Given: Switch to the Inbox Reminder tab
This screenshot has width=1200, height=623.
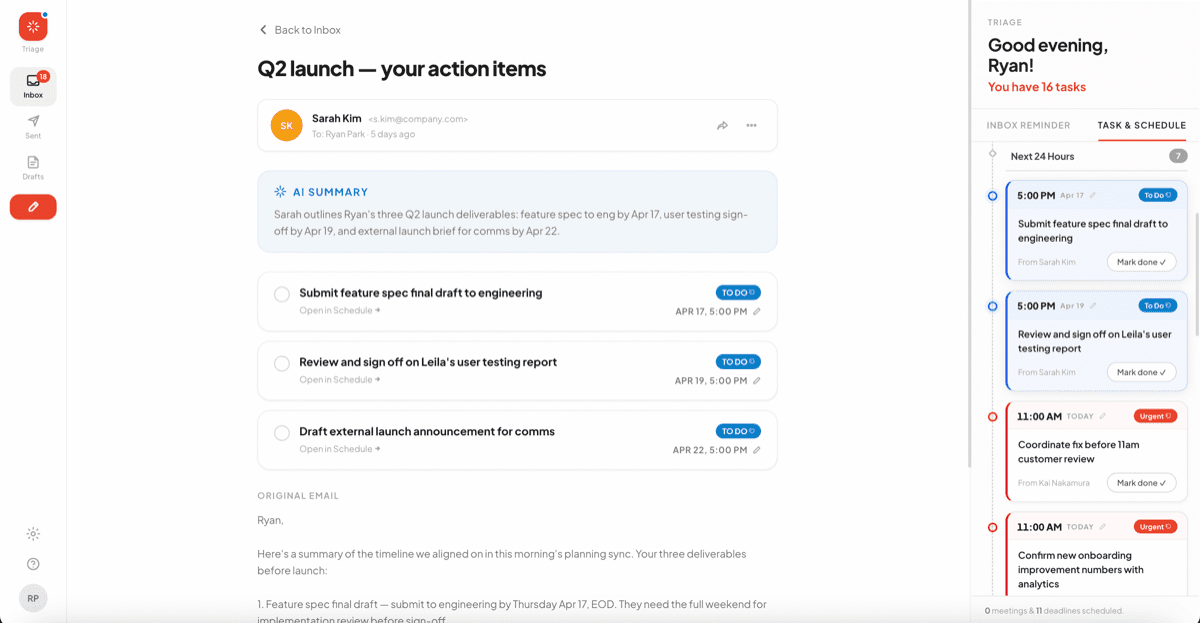Looking at the screenshot, I should pos(1028,126).
